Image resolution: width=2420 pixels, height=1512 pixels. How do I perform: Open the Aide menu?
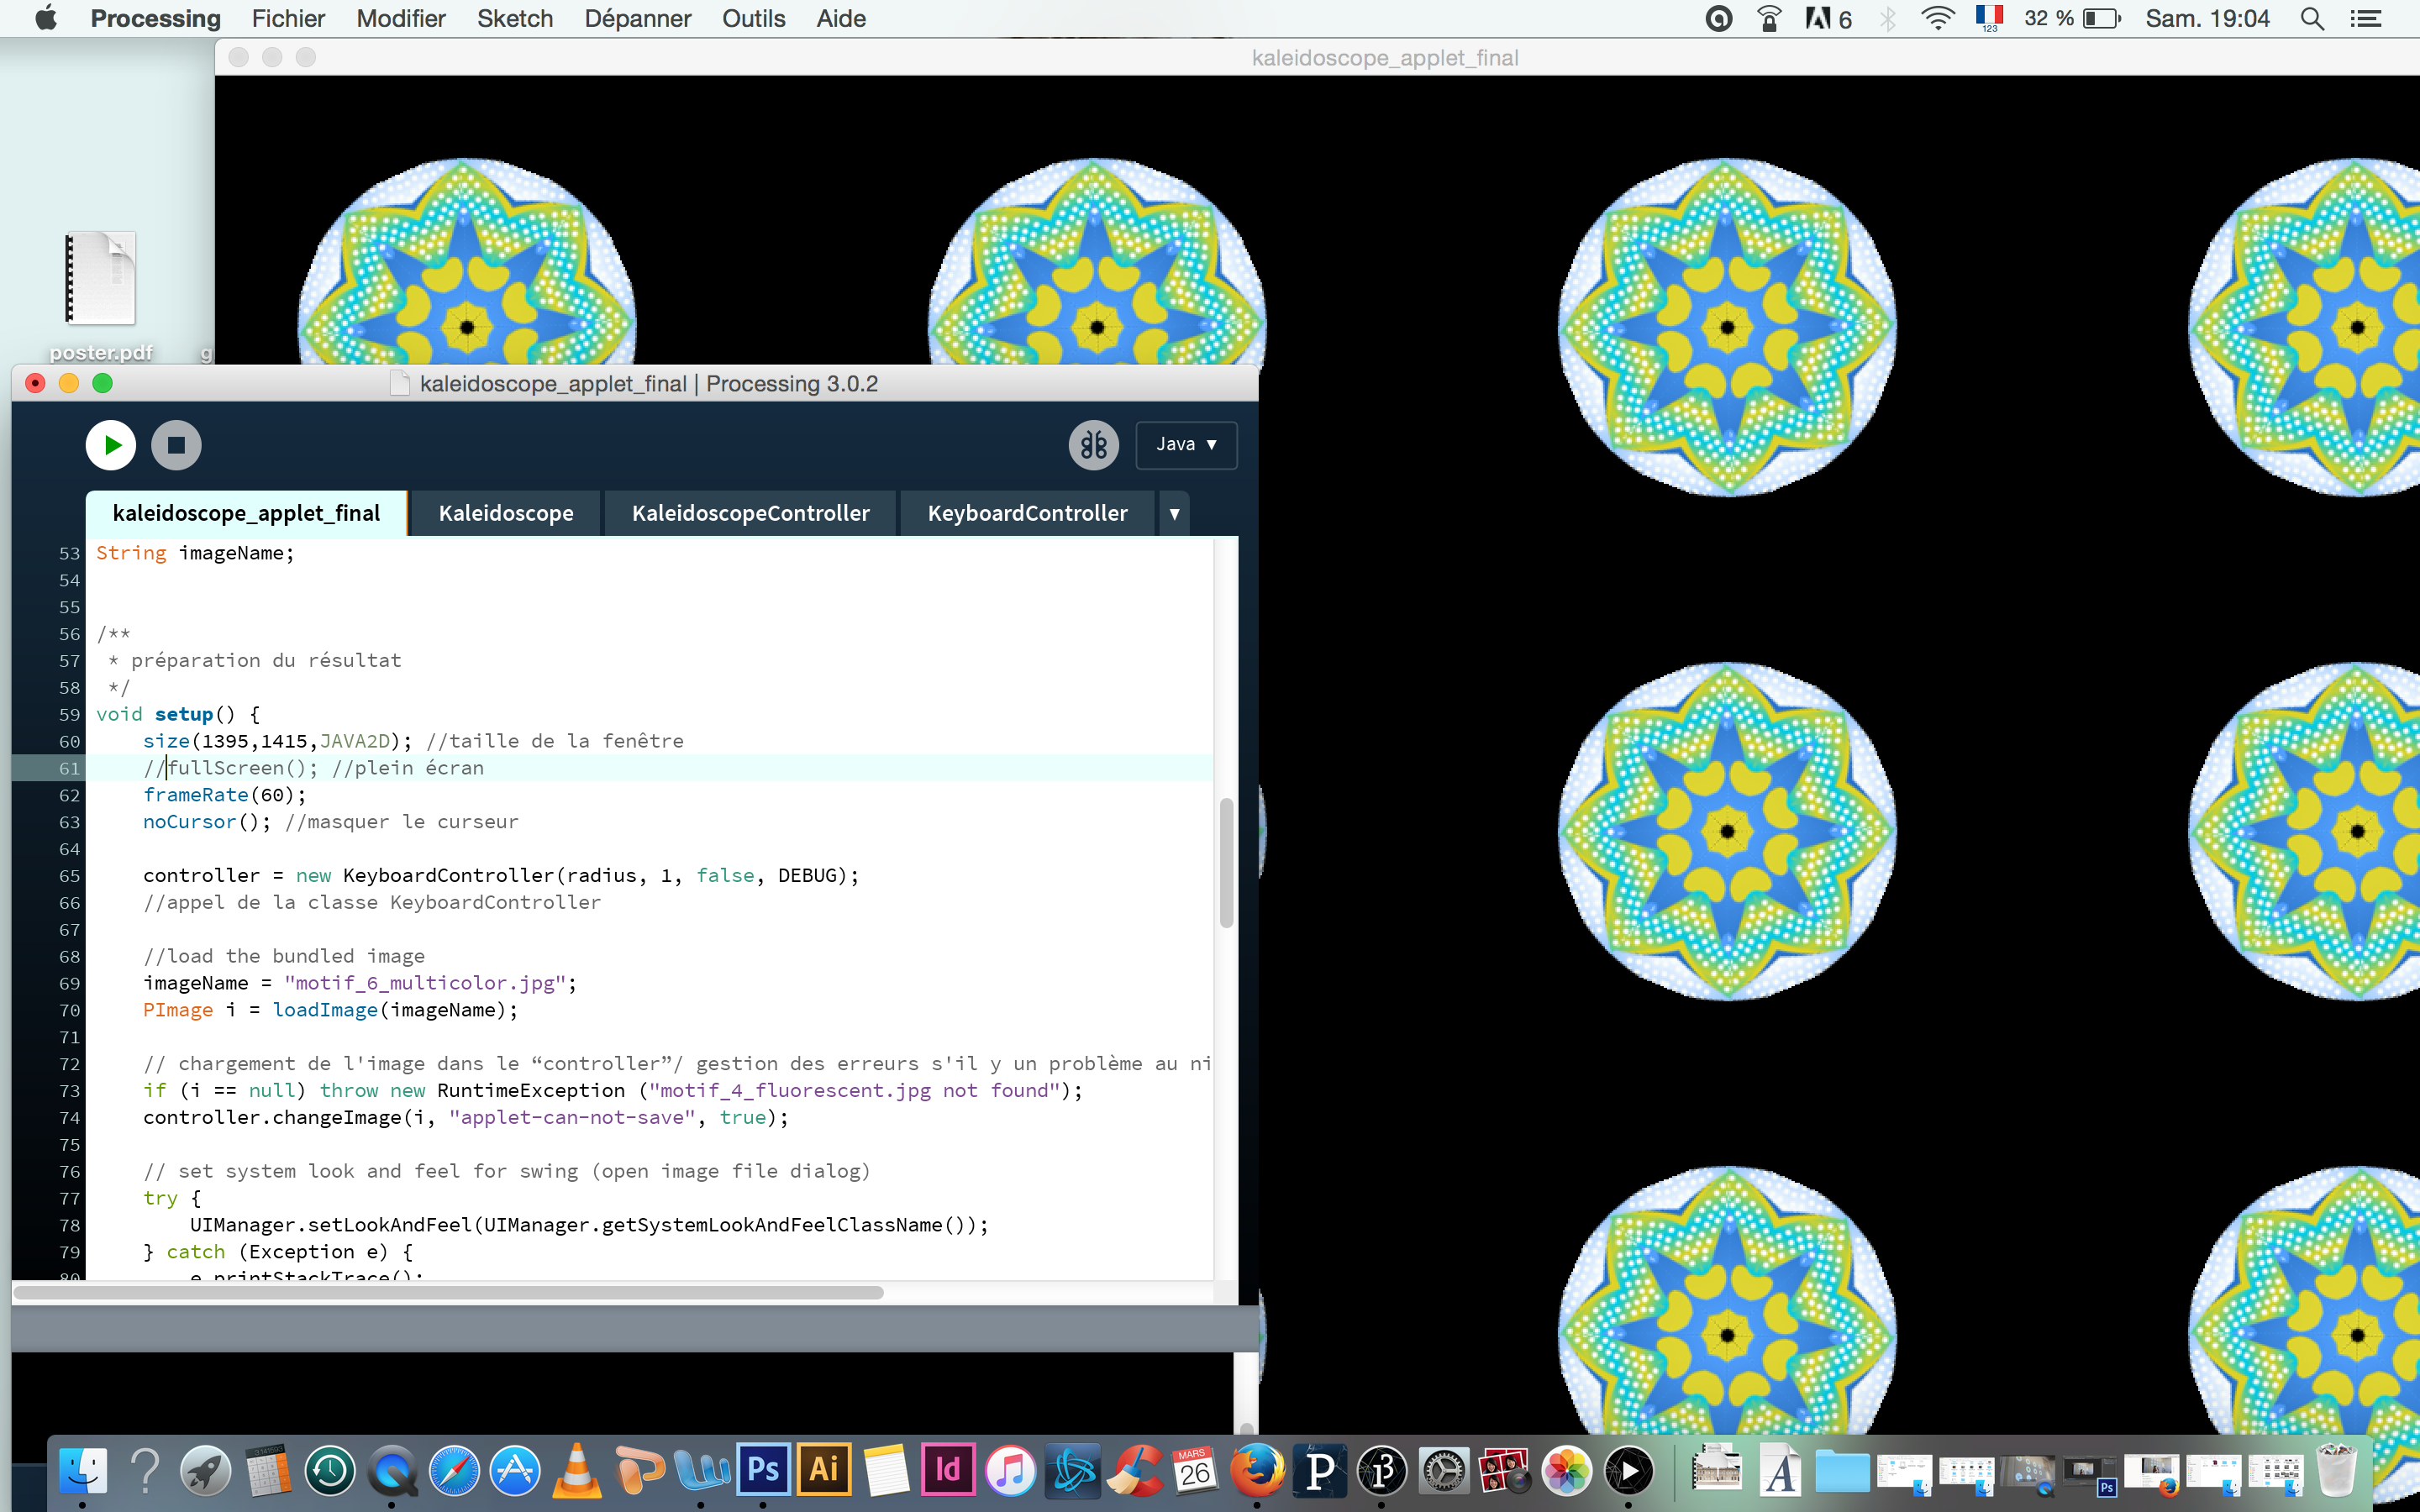840,18
